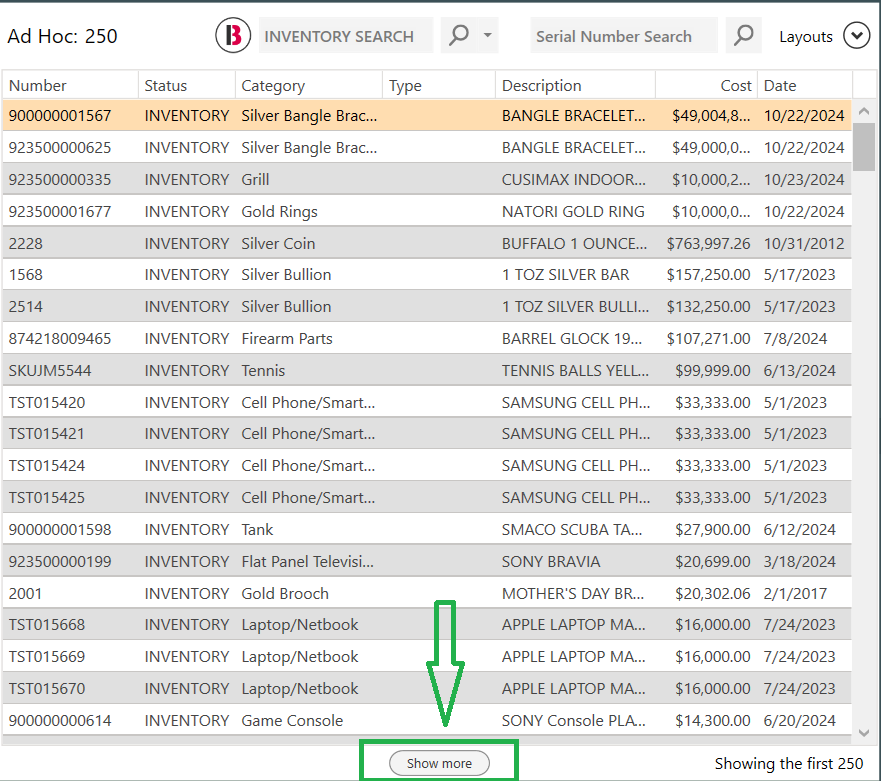The width and height of the screenshot is (881, 781).
Task: Click the Ad Hoc: 250 title
Action: tap(62, 36)
